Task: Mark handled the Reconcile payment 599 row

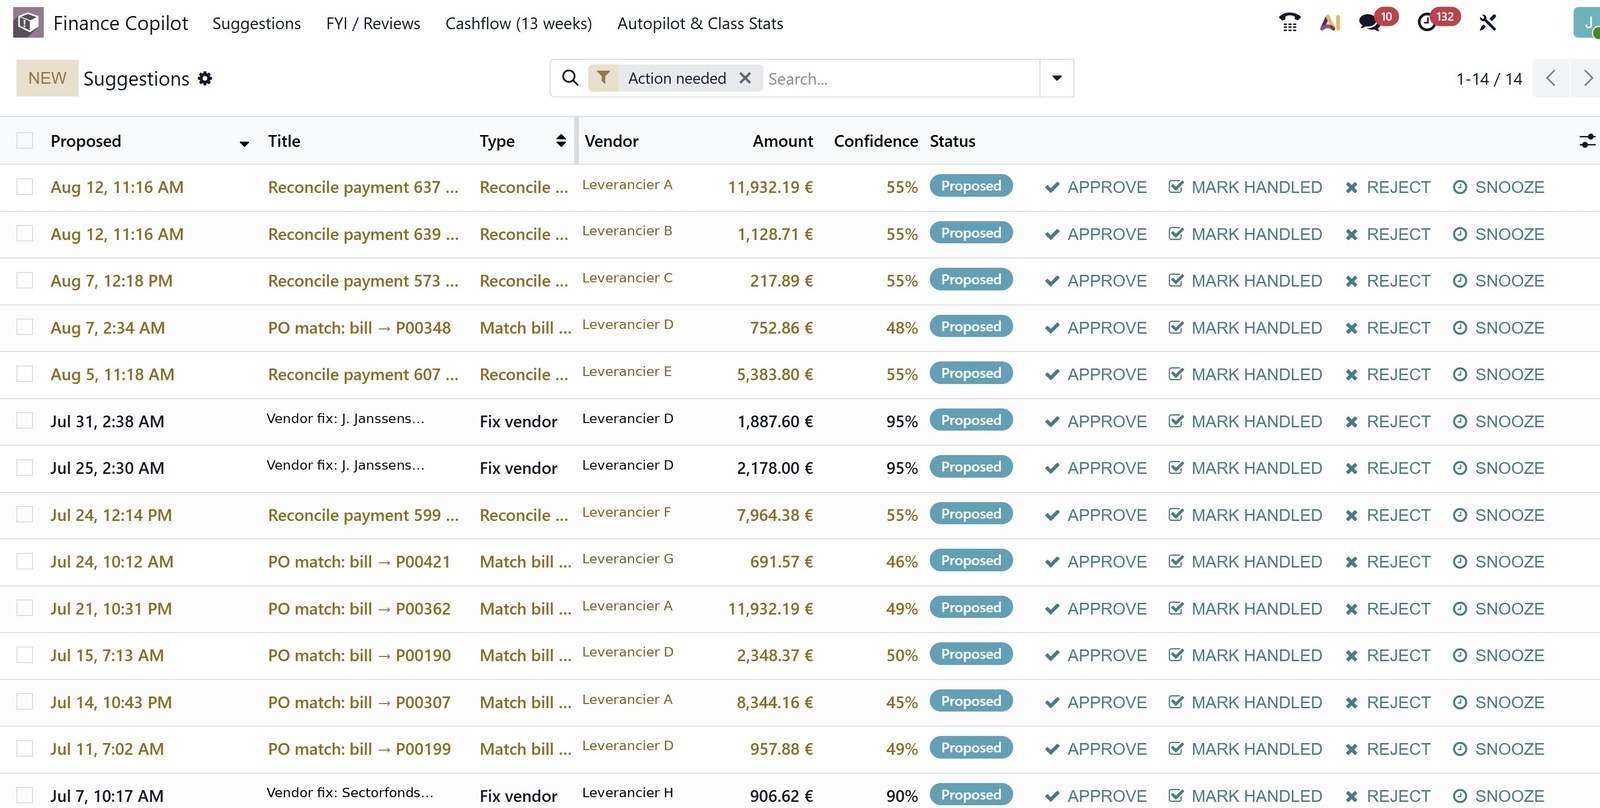Action: pyautogui.click(x=1245, y=515)
